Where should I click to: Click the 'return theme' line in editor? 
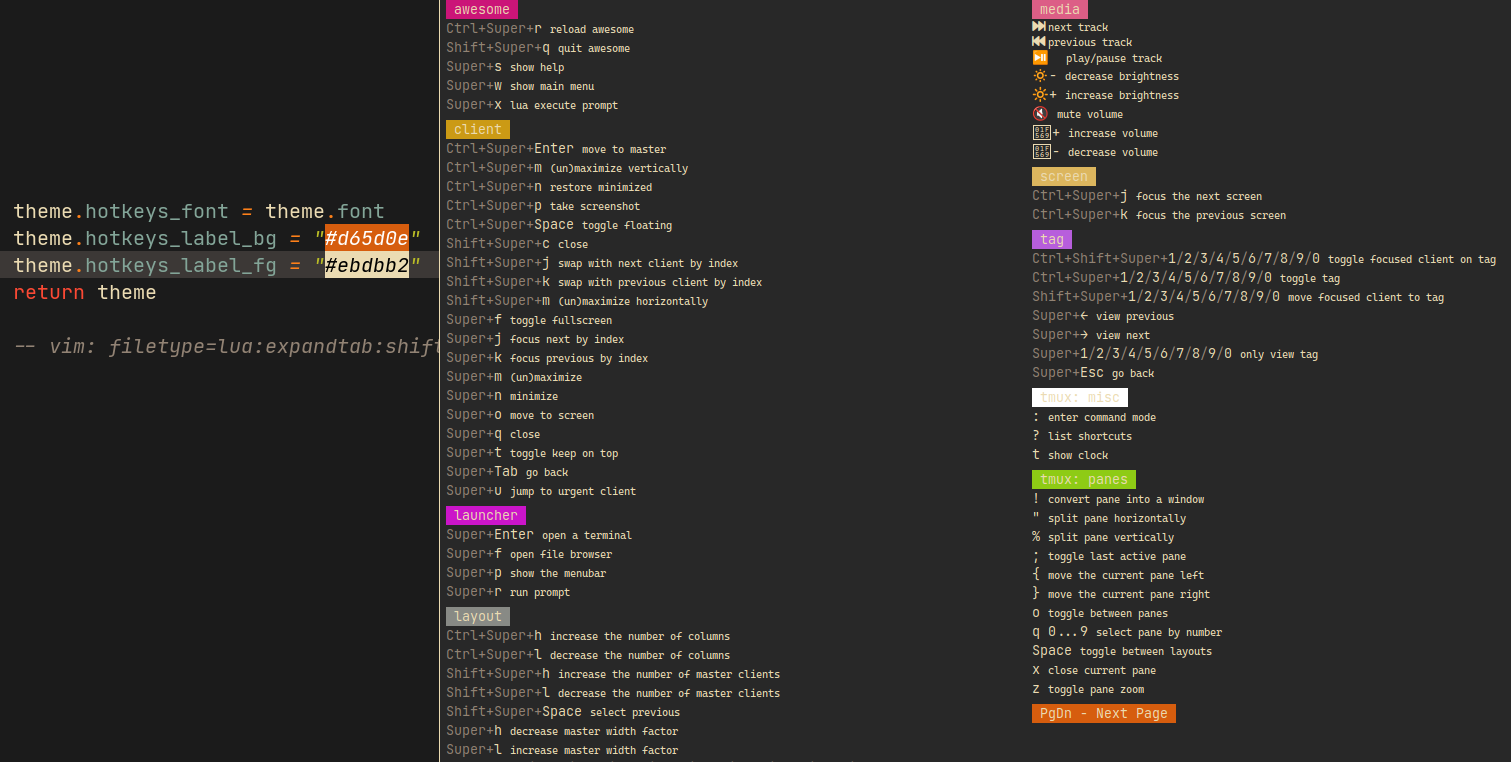(85, 293)
